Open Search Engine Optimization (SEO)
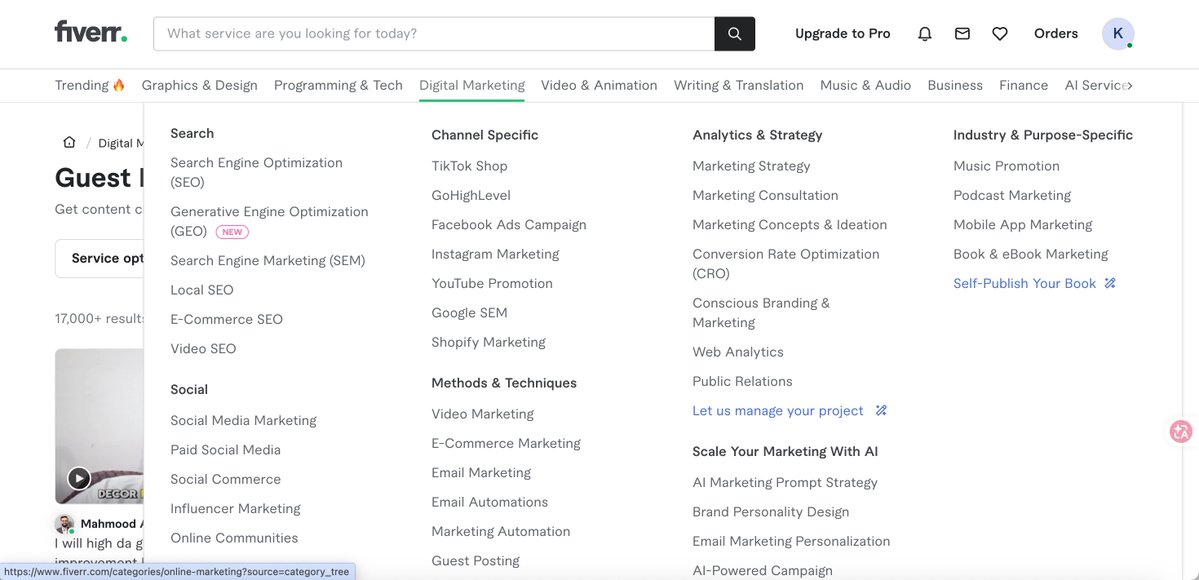Image resolution: width=1199 pixels, height=580 pixels. coord(256,172)
